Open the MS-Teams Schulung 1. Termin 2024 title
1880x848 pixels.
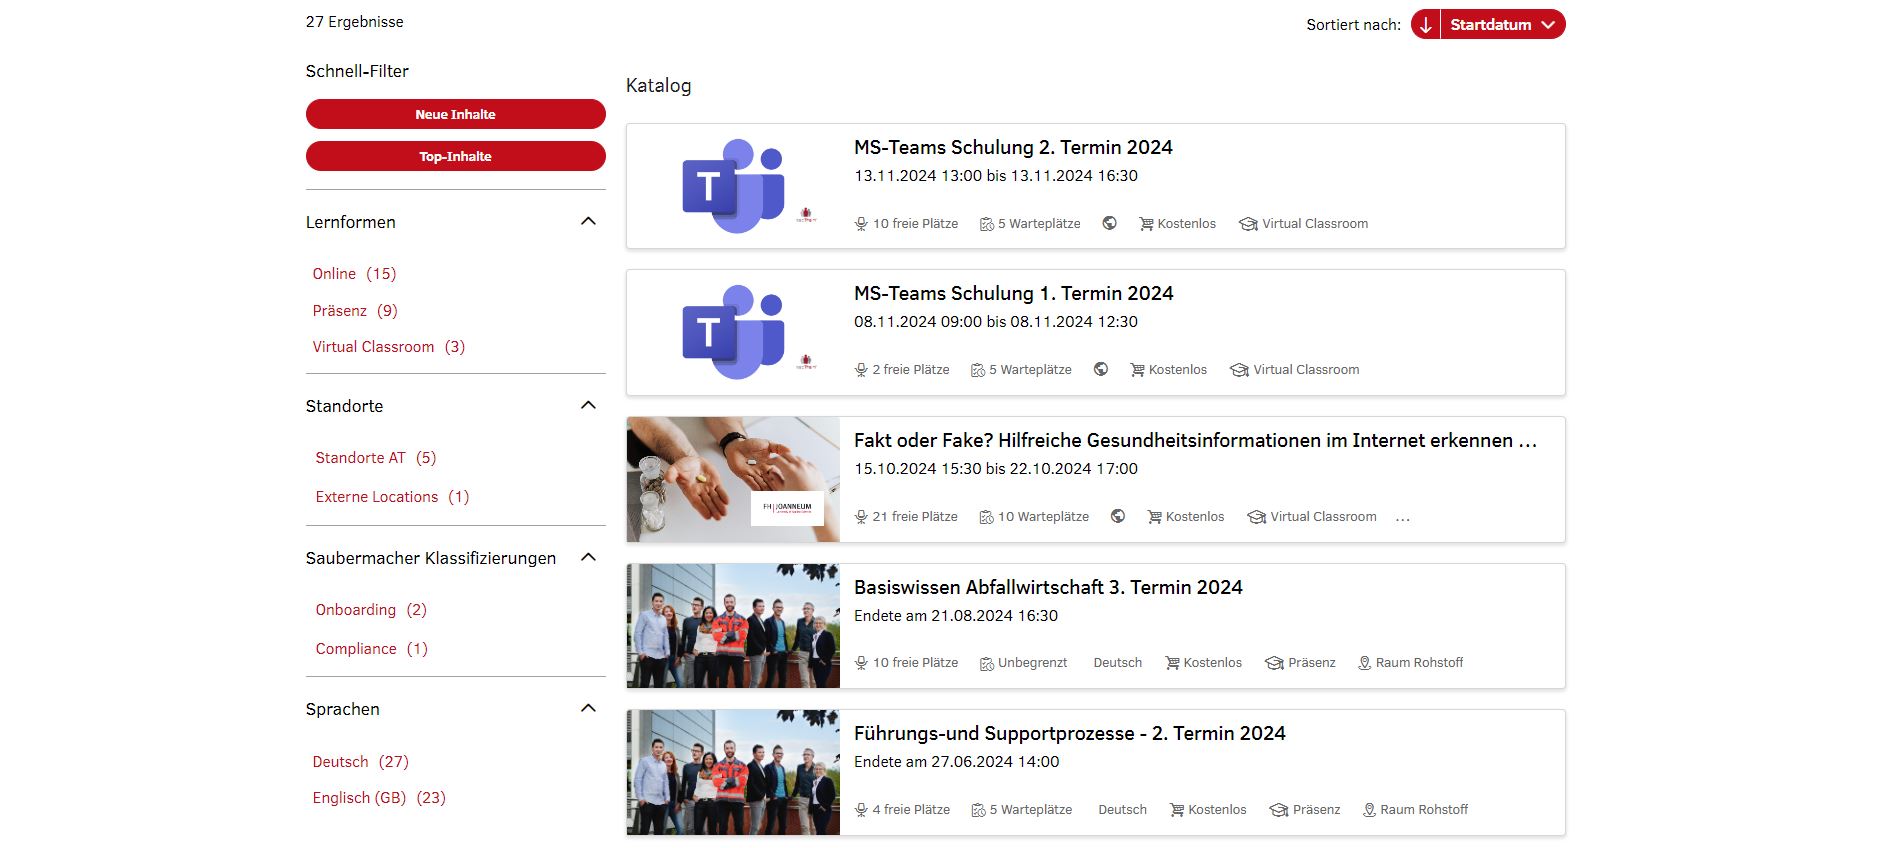(1013, 293)
